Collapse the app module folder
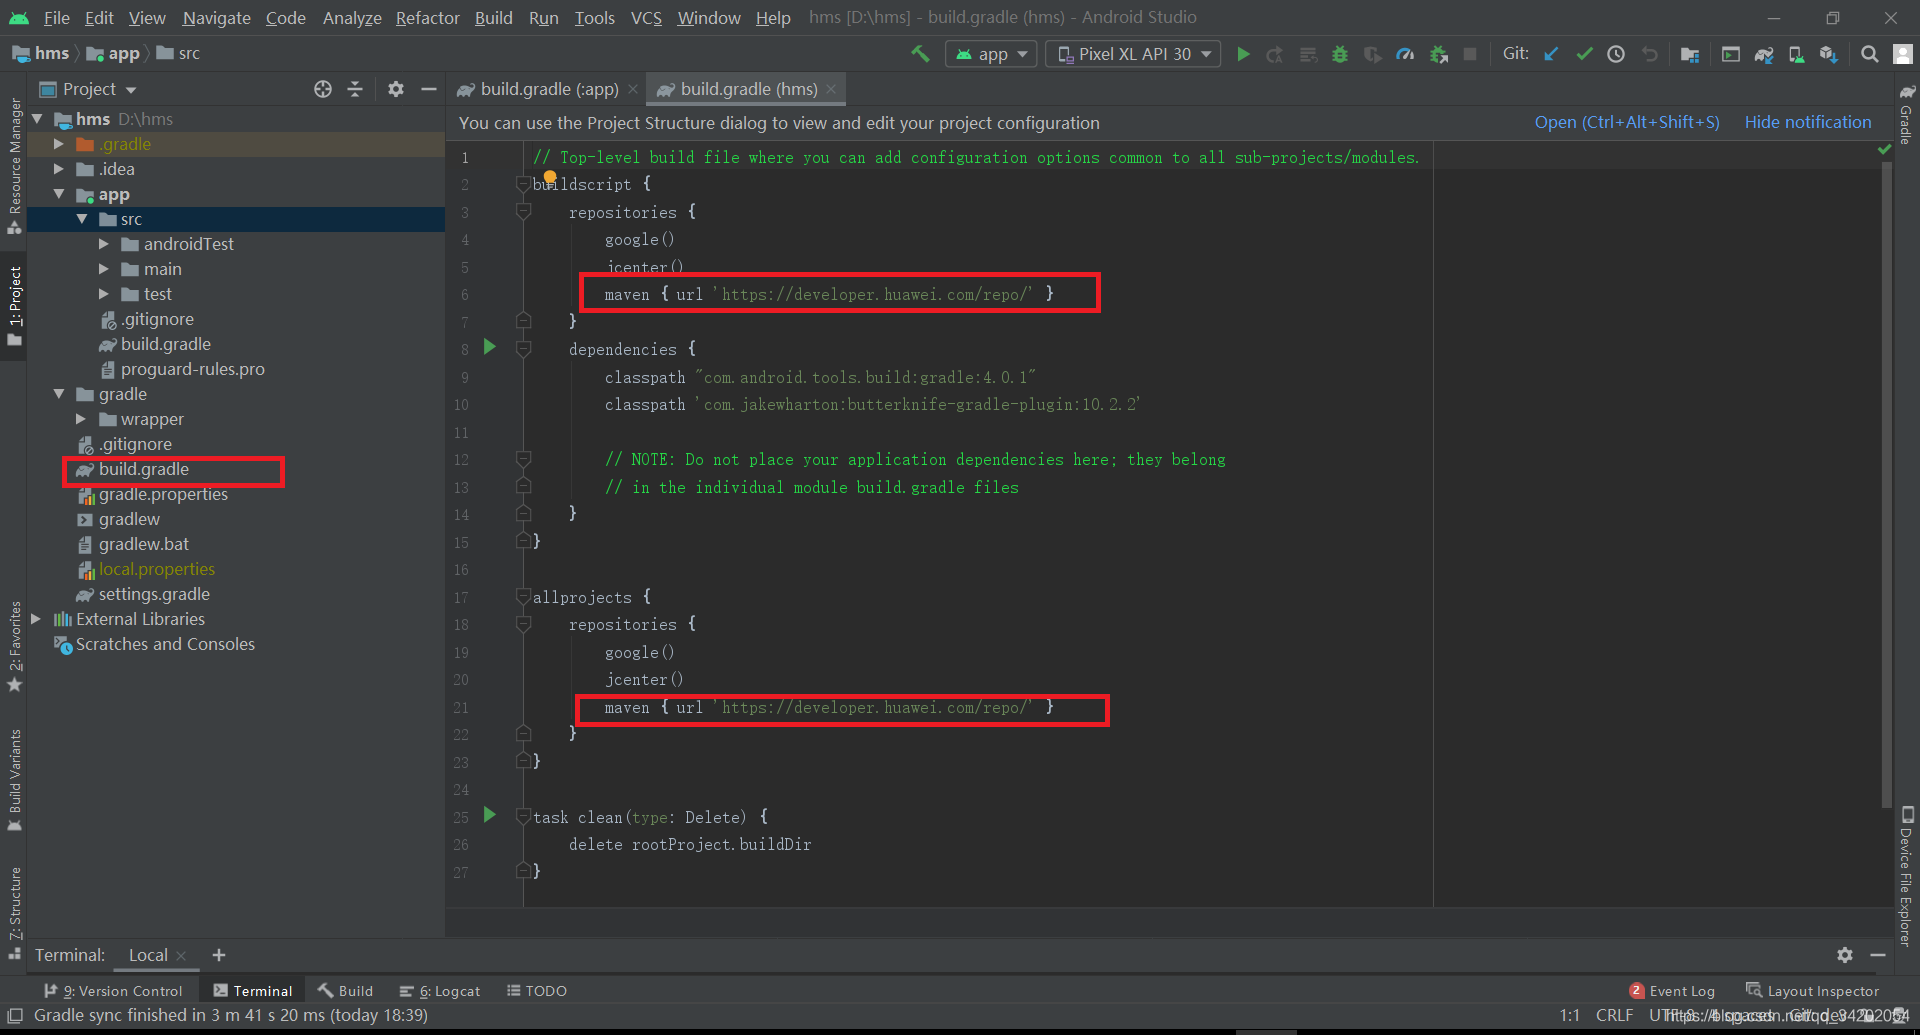The height and width of the screenshot is (1035, 1920). 58,194
